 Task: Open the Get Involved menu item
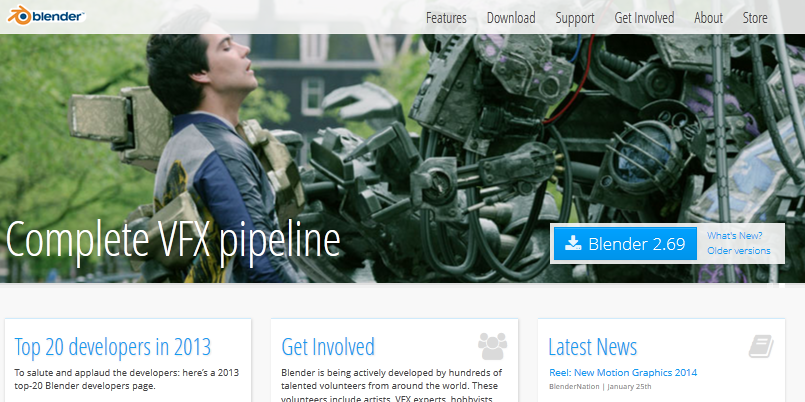(x=644, y=18)
